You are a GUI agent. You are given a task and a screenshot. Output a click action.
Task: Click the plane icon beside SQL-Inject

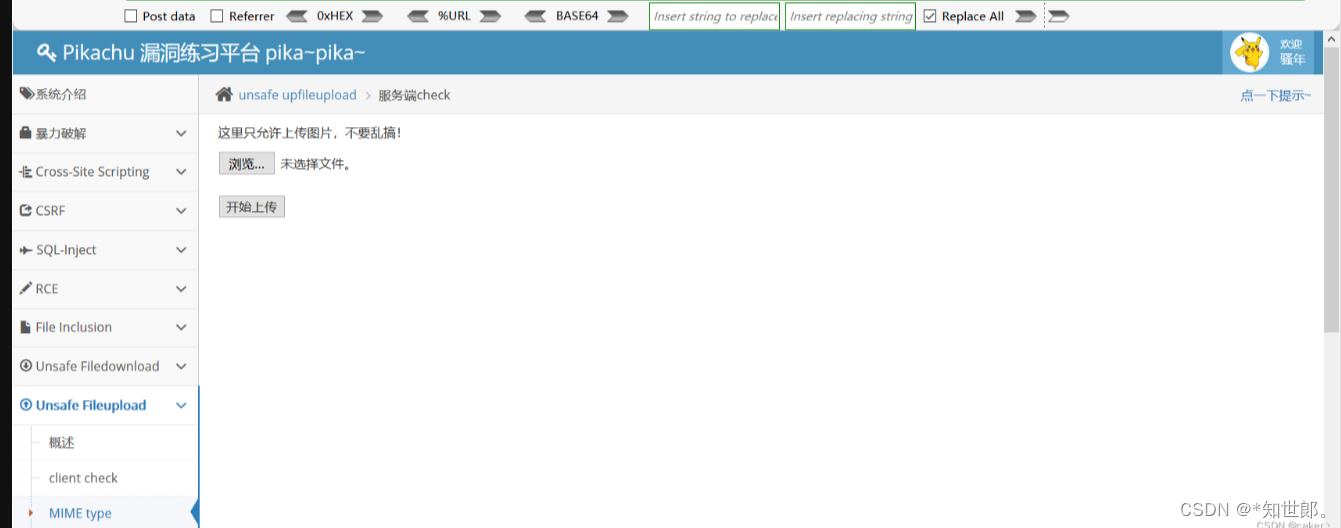(26, 250)
